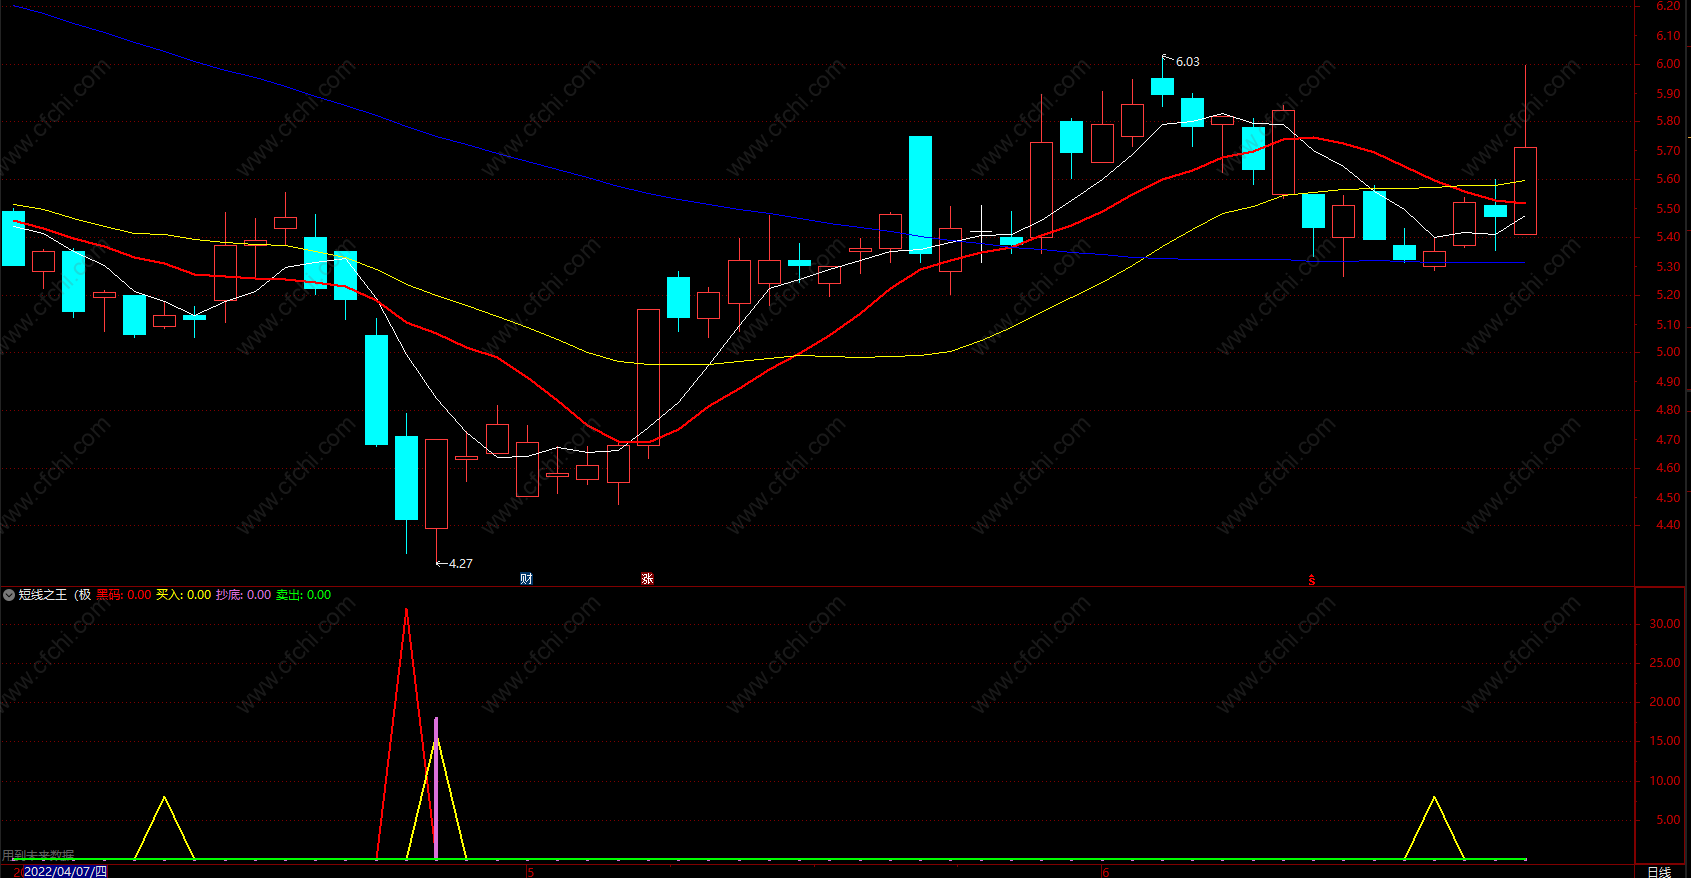Select the 卖出: 0.00 indicator value
1691x878 pixels.
(x=303, y=595)
